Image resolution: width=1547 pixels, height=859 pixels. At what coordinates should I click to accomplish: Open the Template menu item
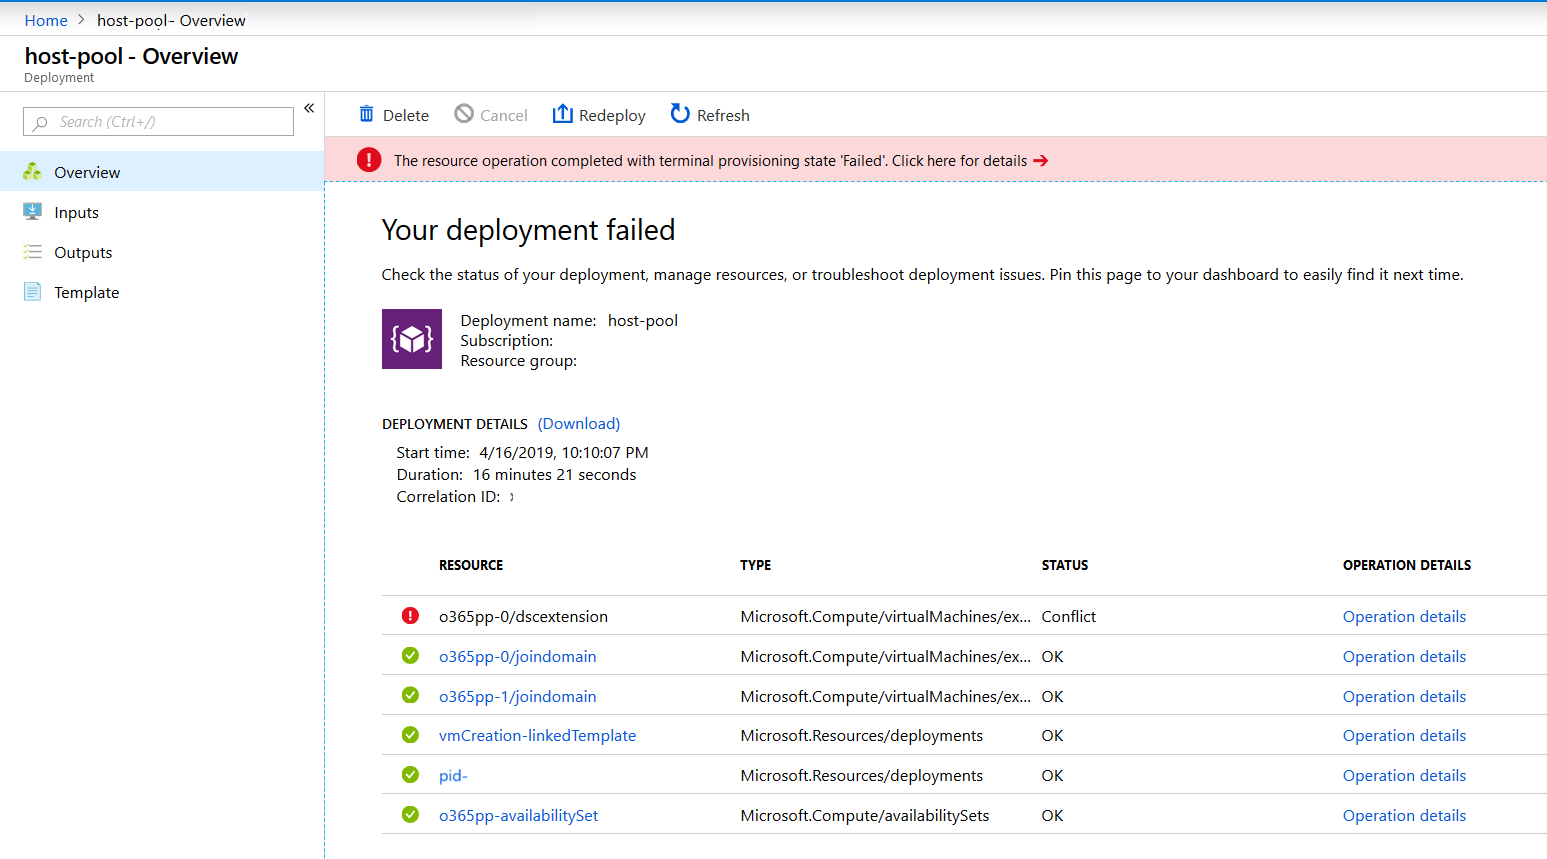point(162,292)
